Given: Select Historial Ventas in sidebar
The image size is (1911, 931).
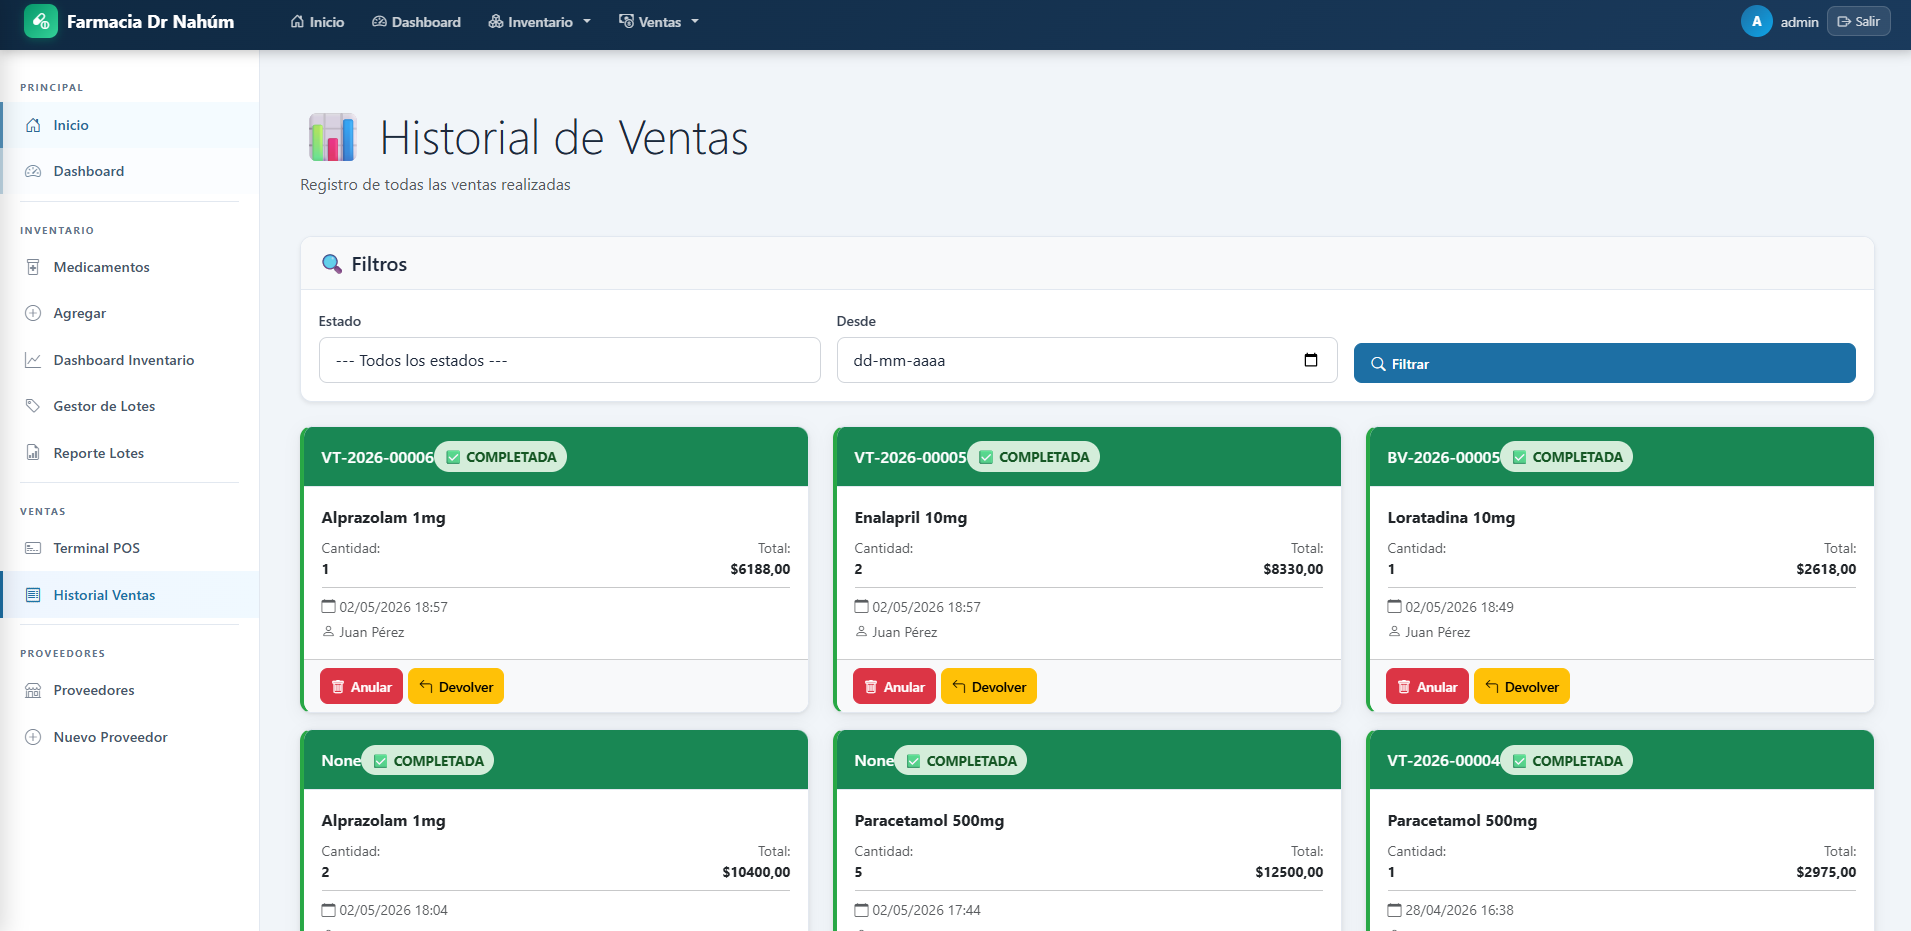Looking at the screenshot, I should tap(130, 595).
